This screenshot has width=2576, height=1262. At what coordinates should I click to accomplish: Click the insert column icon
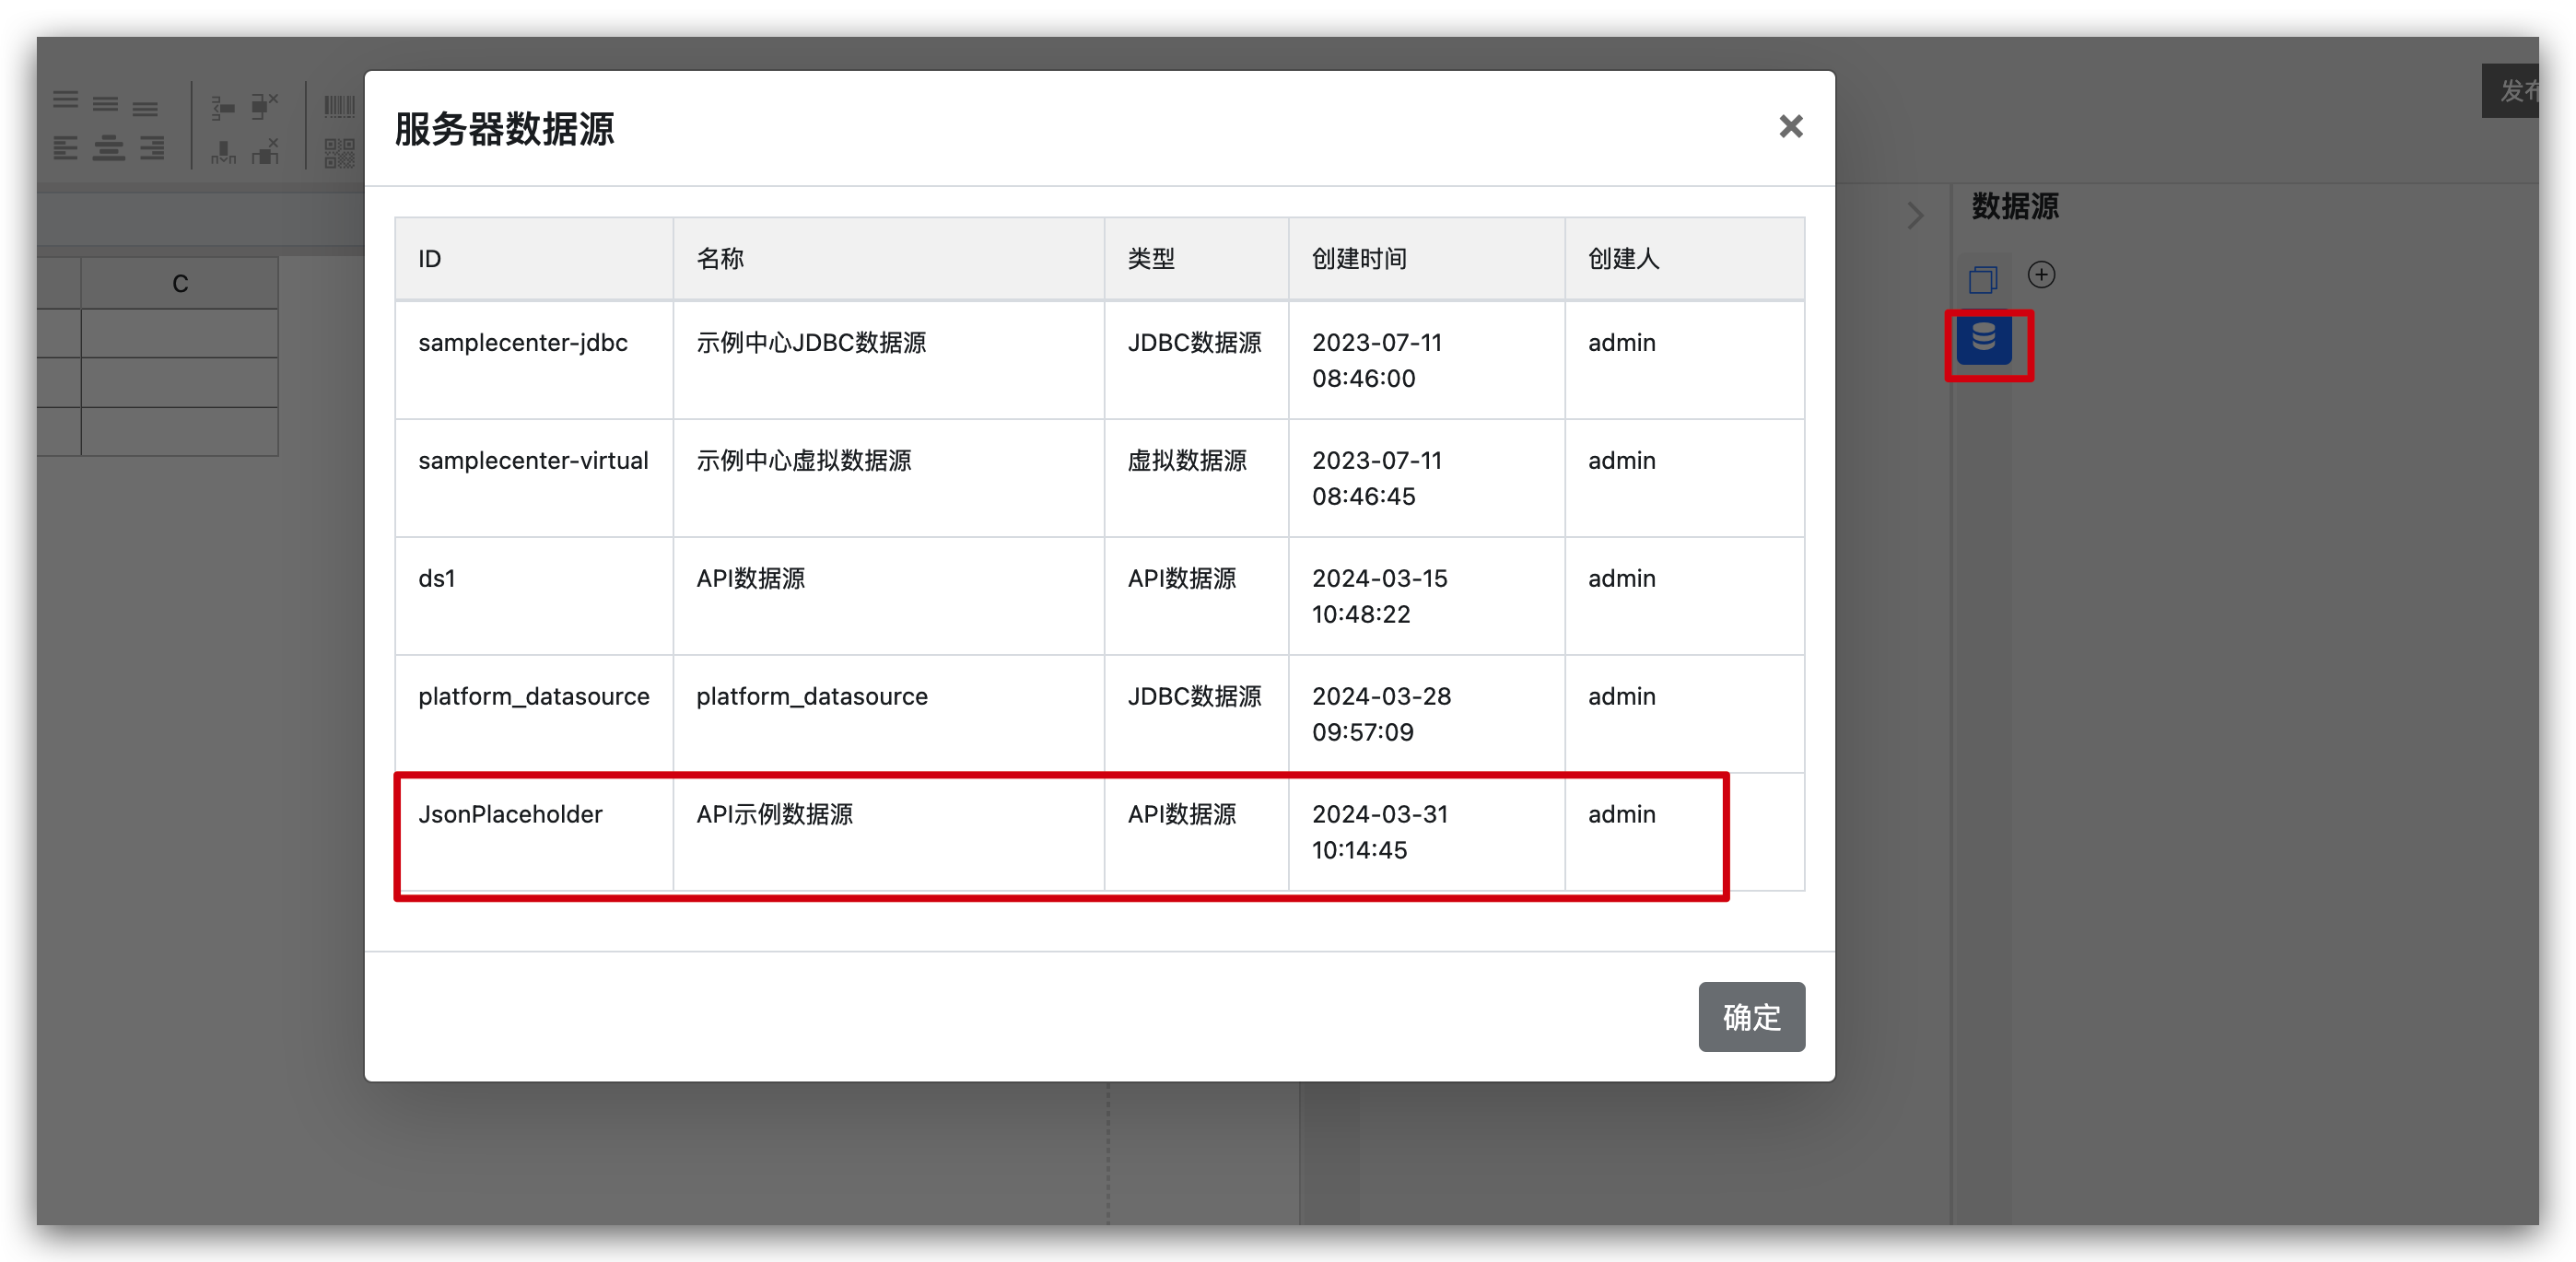tap(223, 151)
